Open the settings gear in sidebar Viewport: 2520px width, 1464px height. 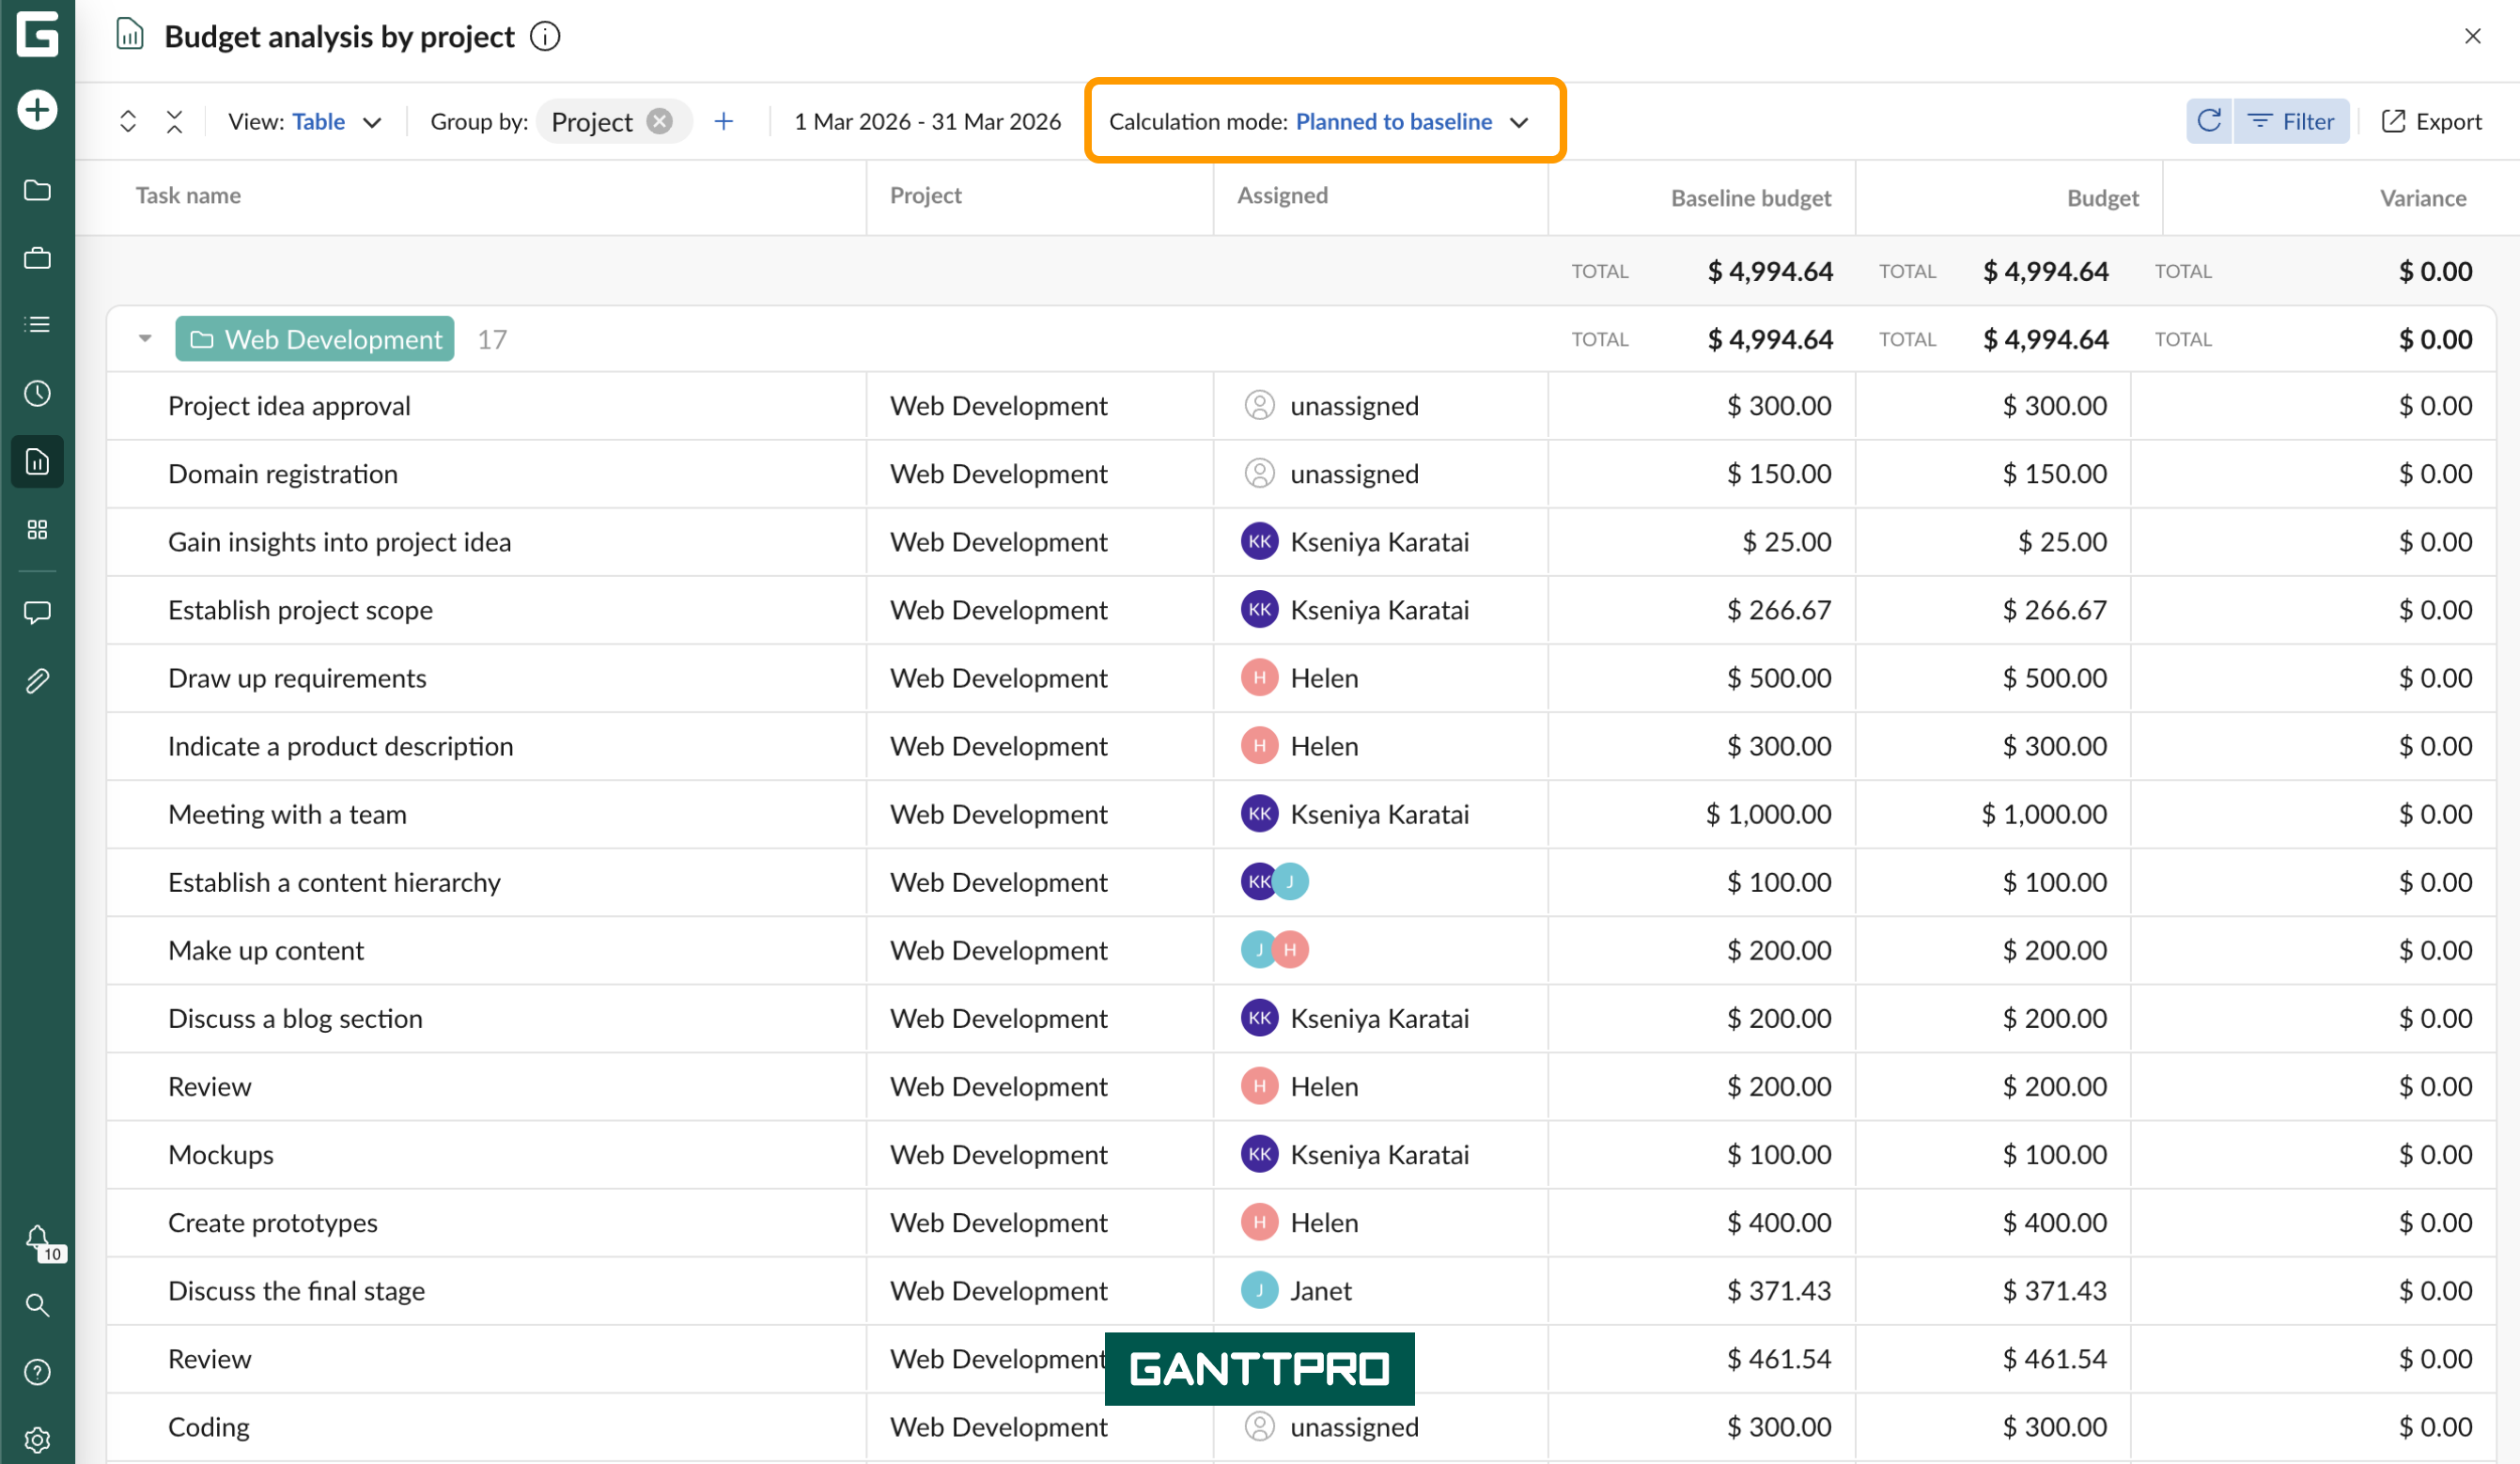[37, 1440]
